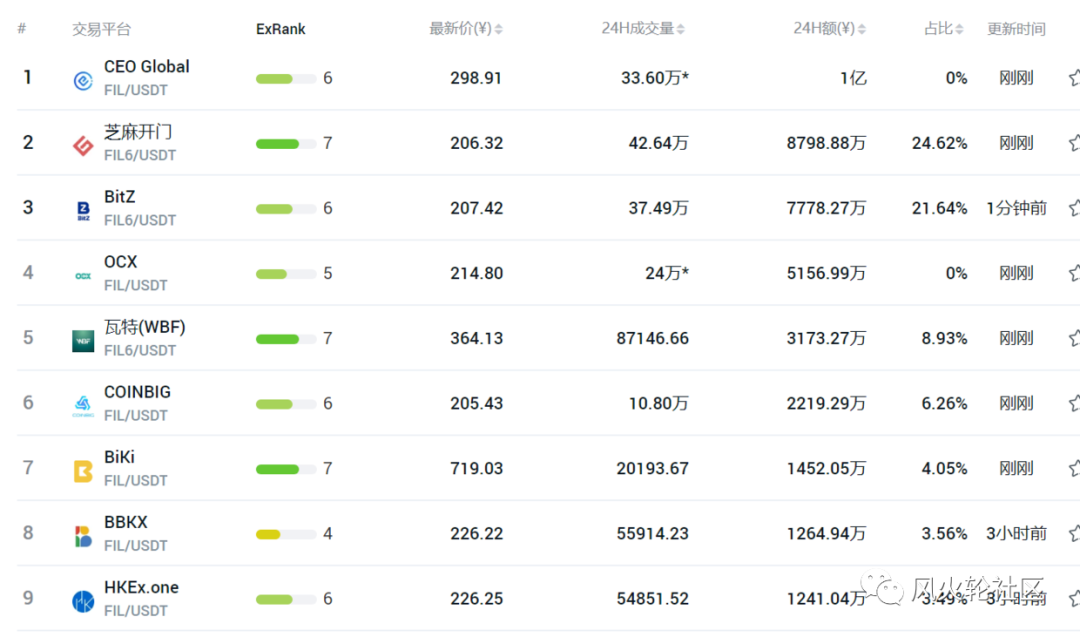The width and height of the screenshot is (1080, 637).
Task: Toggle favorite star for COINBIG
Action: [x=1074, y=404]
